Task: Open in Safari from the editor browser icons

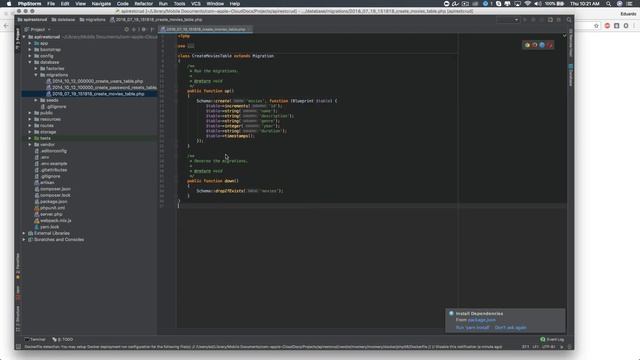Action: (542, 45)
